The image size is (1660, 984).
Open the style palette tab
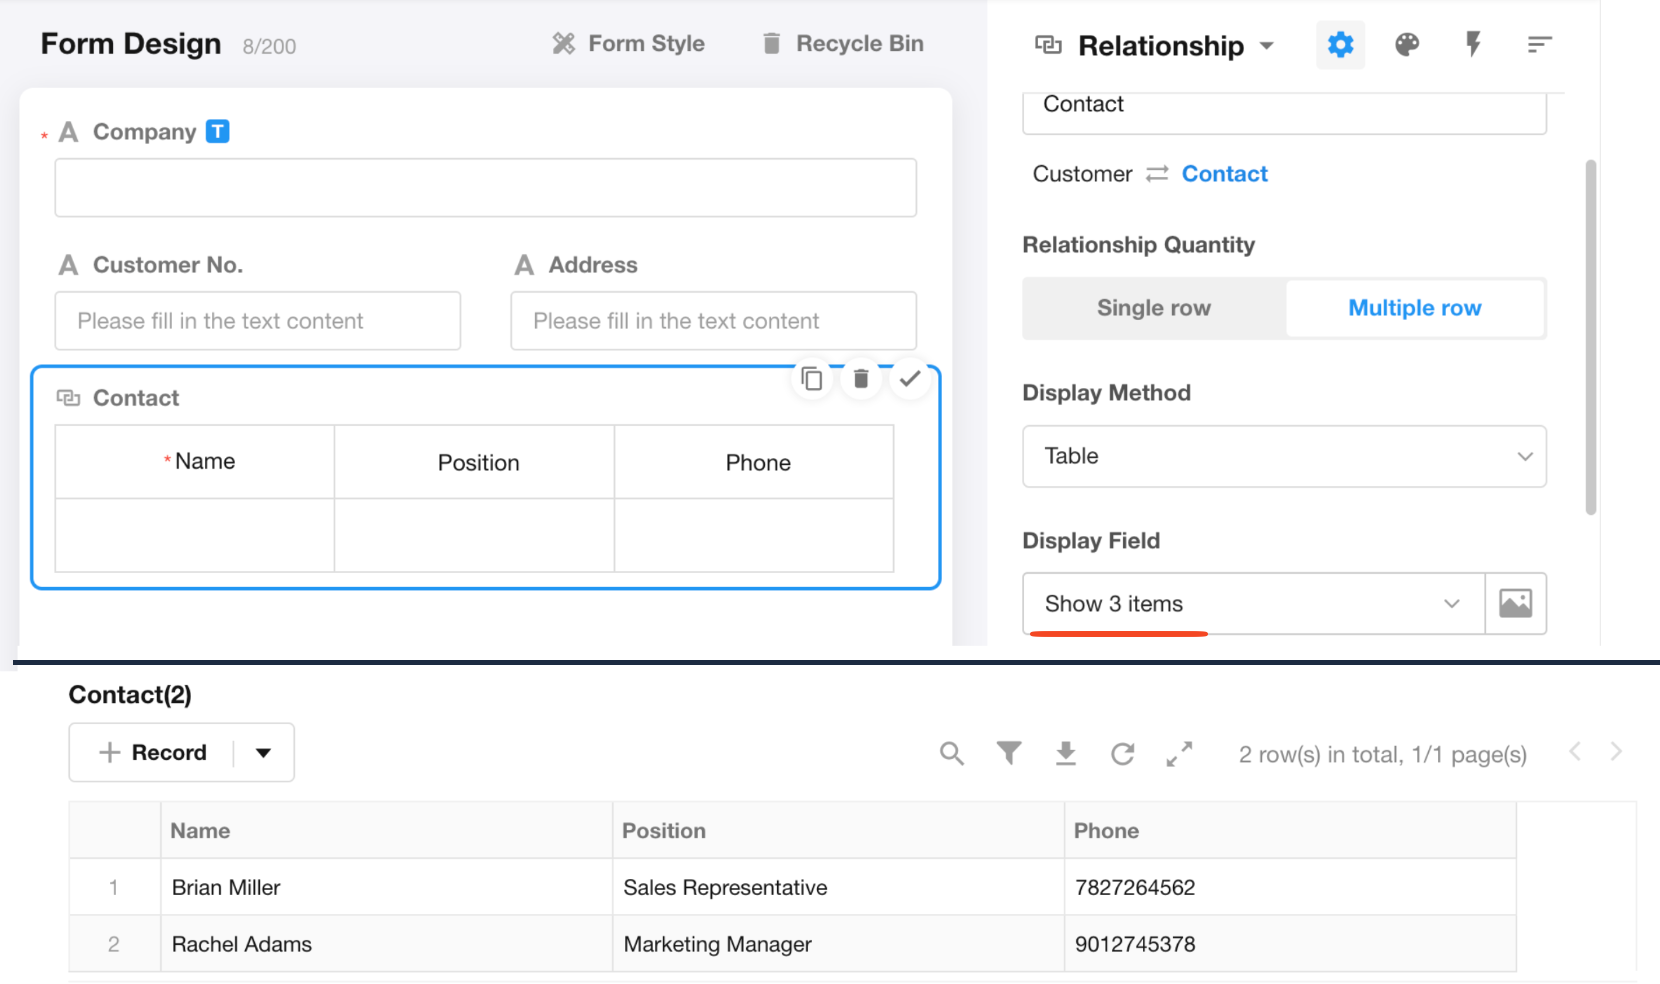[1407, 45]
